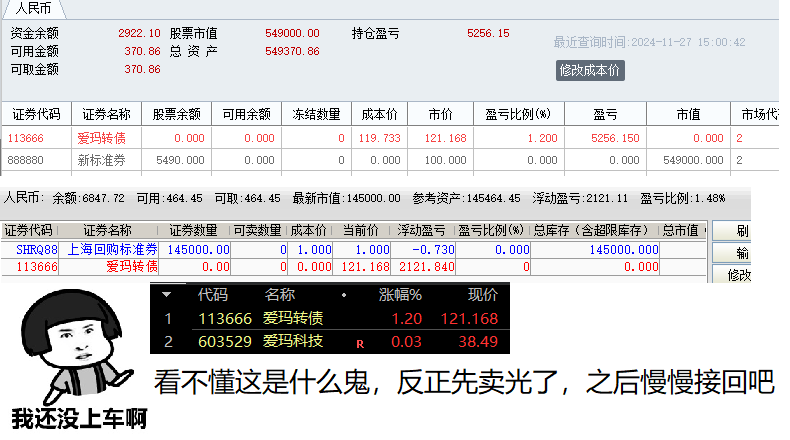The height and width of the screenshot is (440, 790).
Task: Click the 市价 column header
Action: click(440, 114)
